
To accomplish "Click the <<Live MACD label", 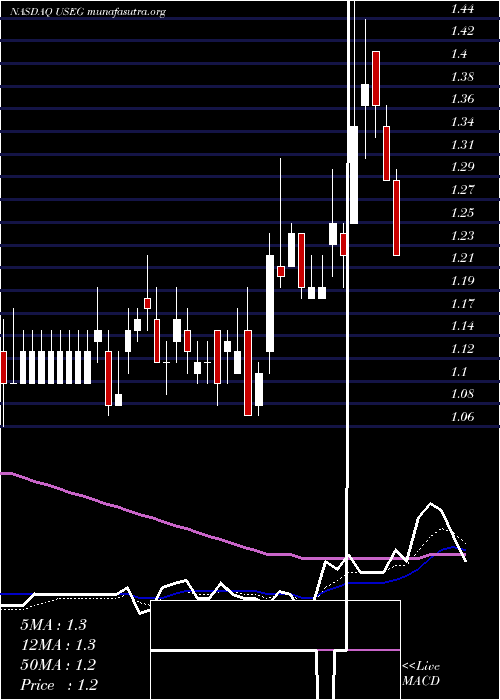I will pos(421,674).
